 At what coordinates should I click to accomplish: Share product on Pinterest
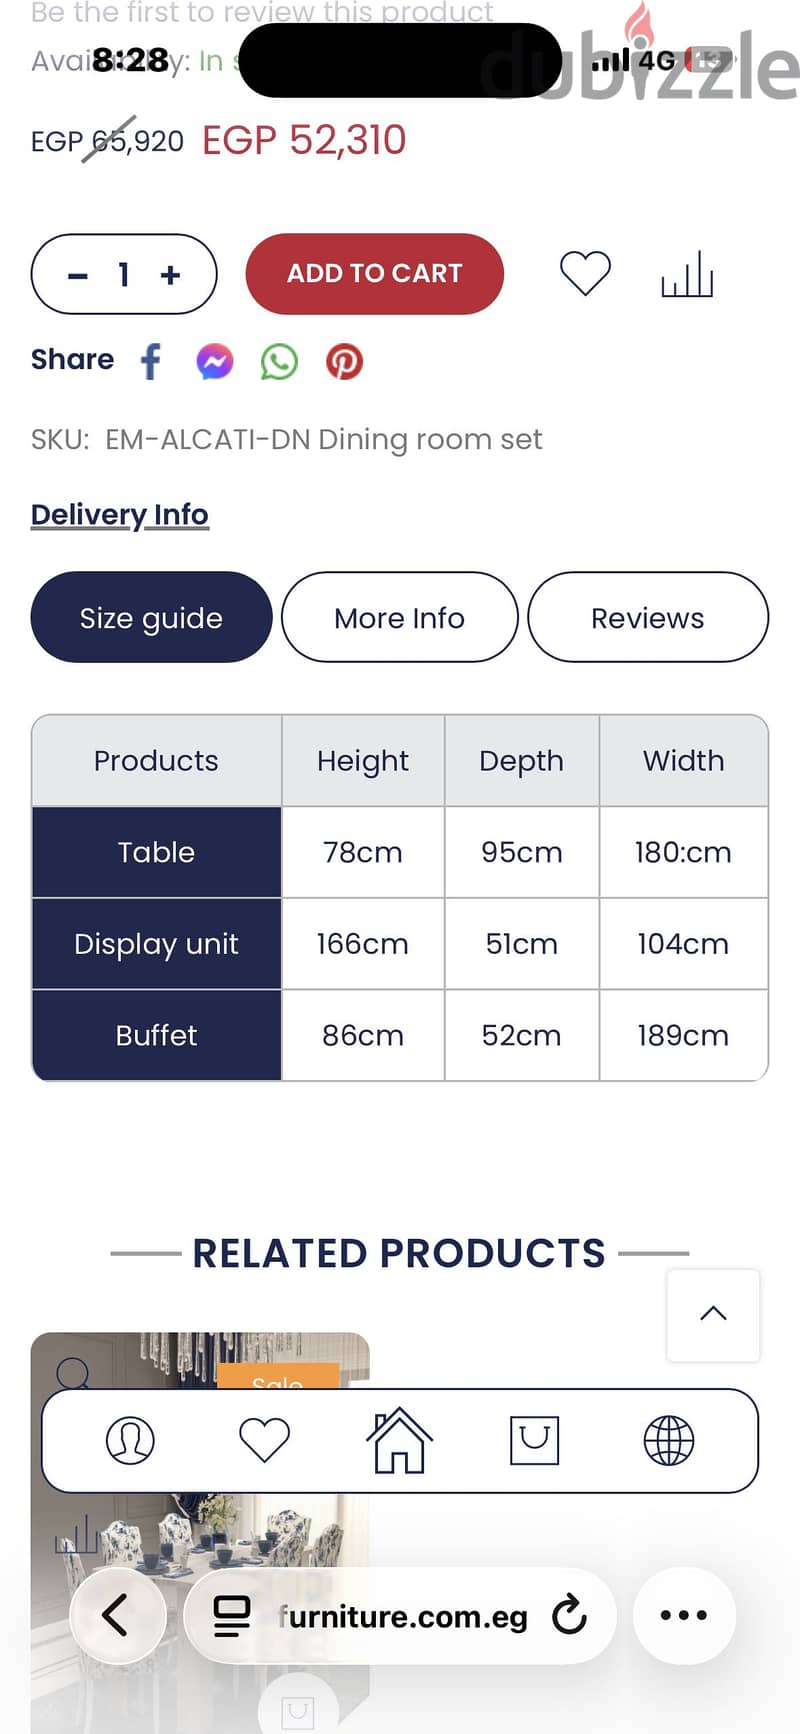(344, 361)
